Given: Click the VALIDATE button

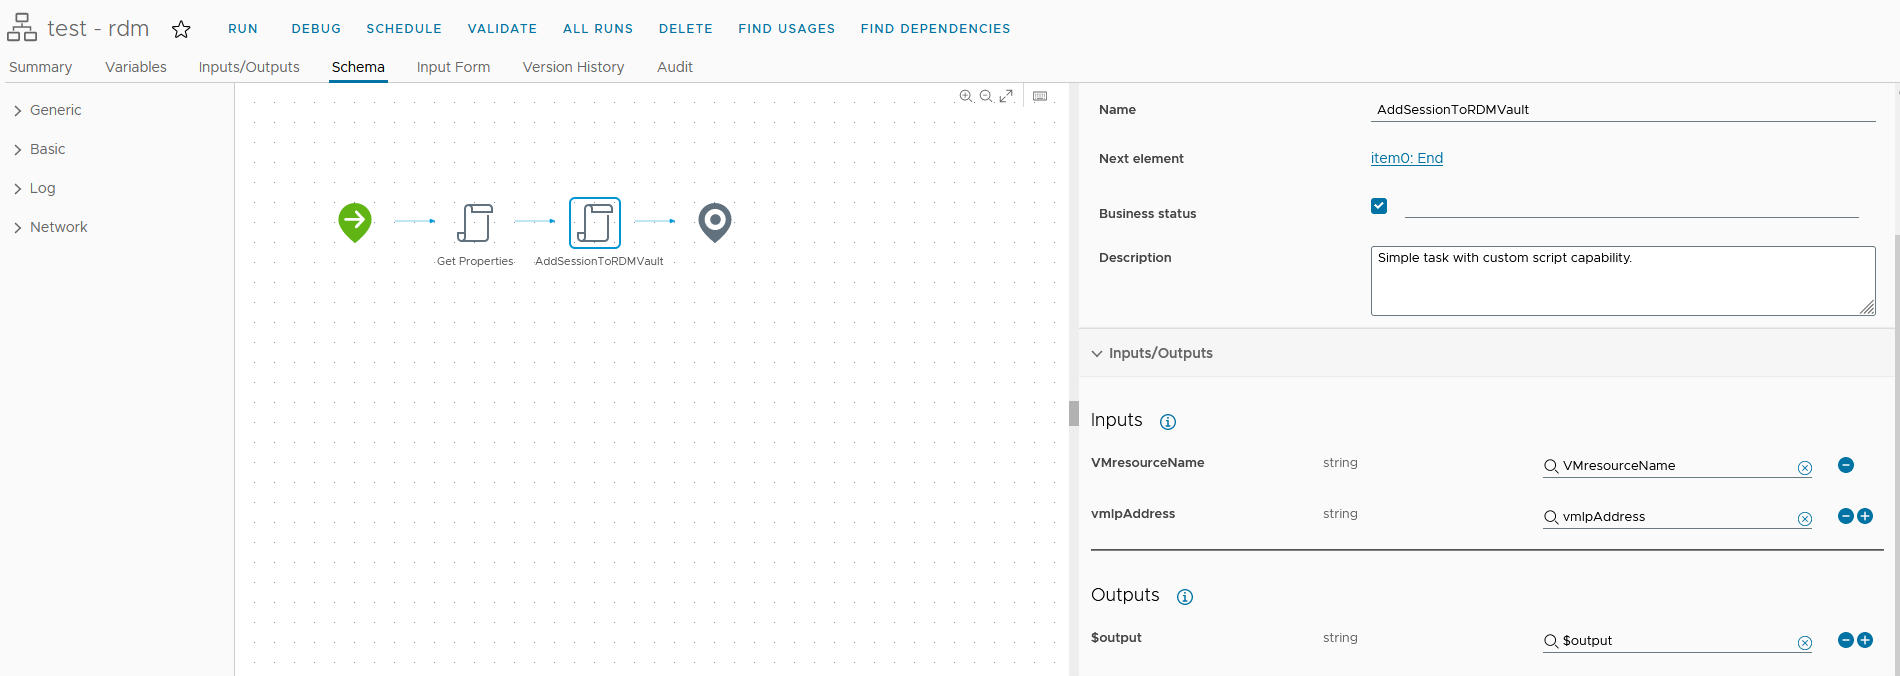Looking at the screenshot, I should 502,29.
